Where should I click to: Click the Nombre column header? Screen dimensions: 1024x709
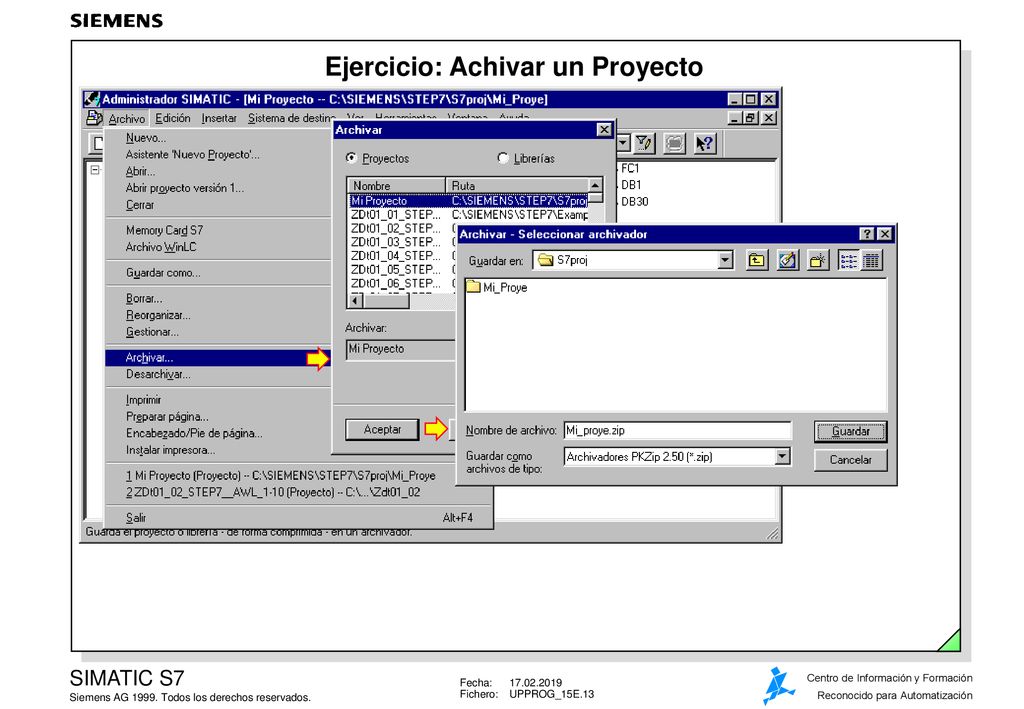point(396,186)
